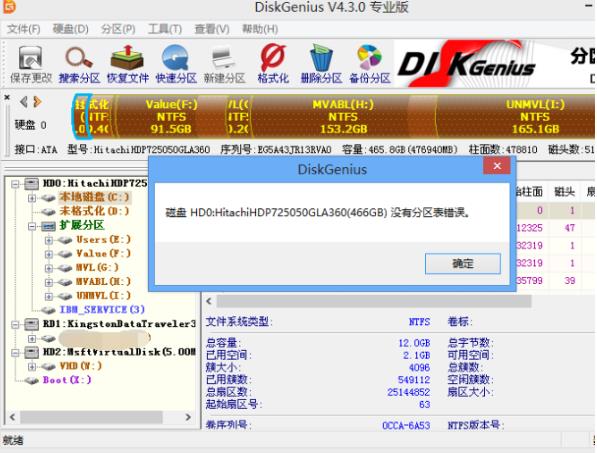The image size is (597, 453).
Task: Select MVABL (H:) in the disk tree
Action: pyautogui.click(x=103, y=282)
